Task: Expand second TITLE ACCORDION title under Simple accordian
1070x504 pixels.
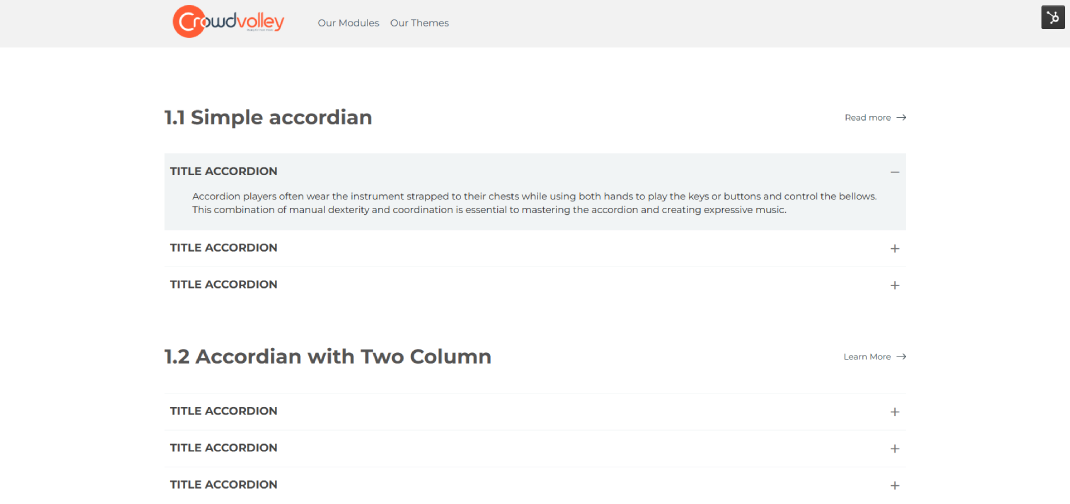Action: [x=224, y=247]
